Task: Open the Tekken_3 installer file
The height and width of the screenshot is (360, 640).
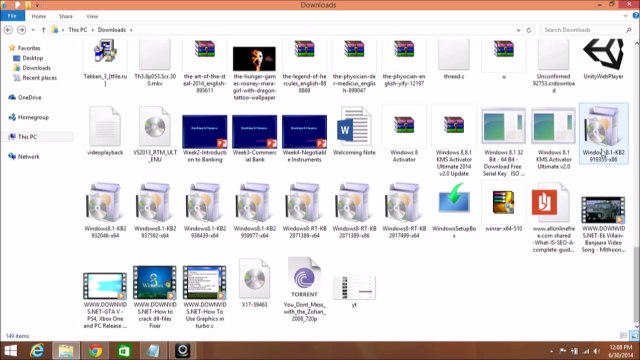Action: pos(105,61)
